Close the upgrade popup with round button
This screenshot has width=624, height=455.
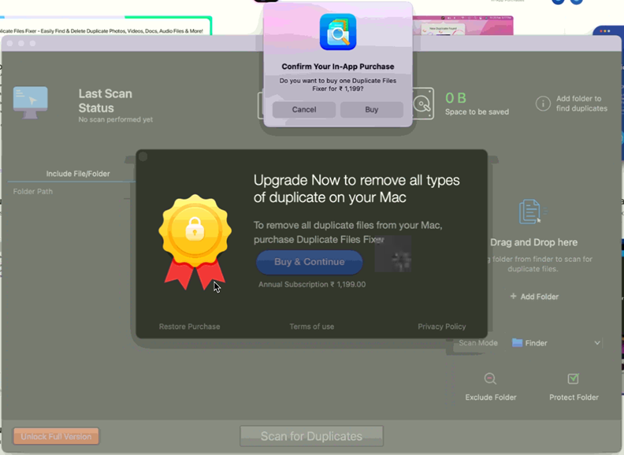(143, 157)
